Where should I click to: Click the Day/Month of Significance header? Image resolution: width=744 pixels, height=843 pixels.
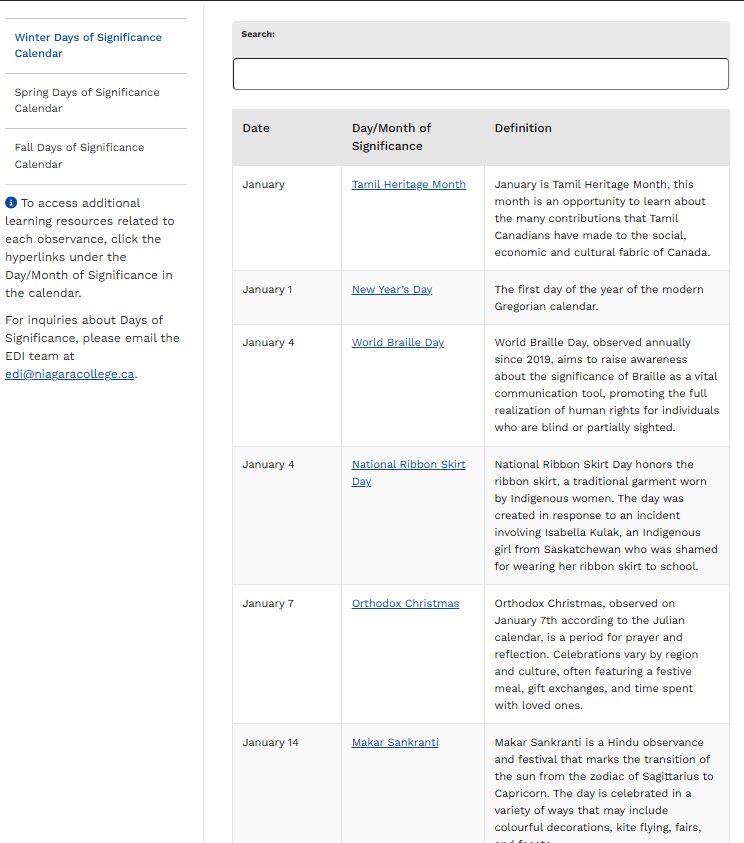coord(391,137)
